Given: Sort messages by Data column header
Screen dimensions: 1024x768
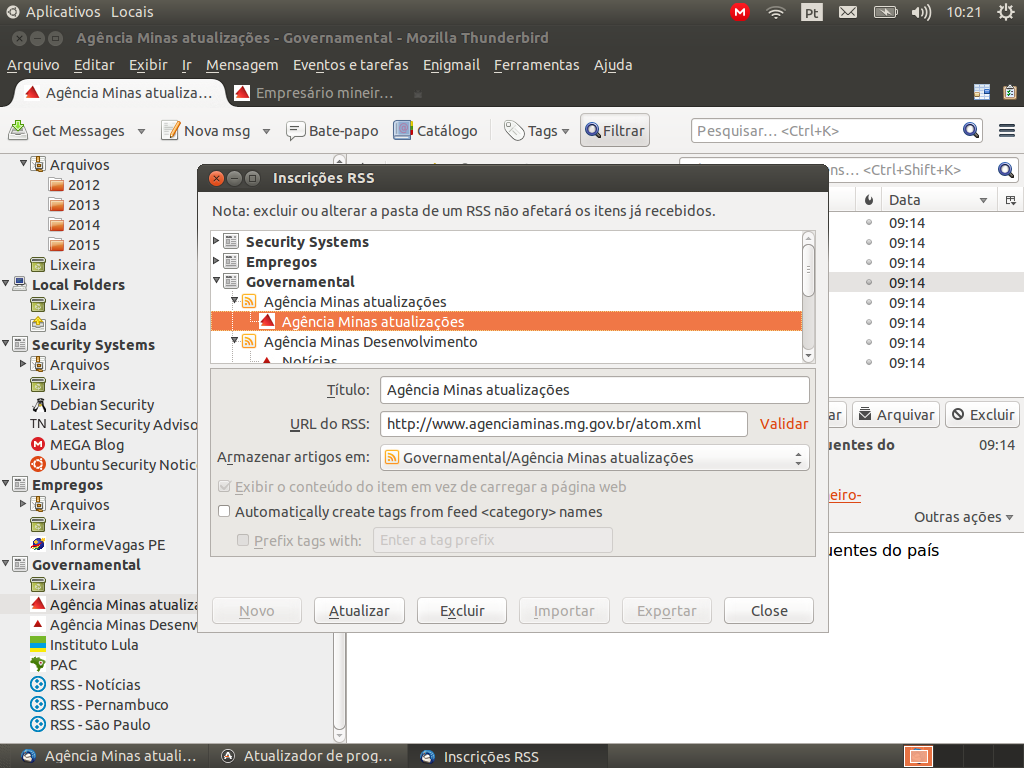Looking at the screenshot, I should [x=938, y=200].
